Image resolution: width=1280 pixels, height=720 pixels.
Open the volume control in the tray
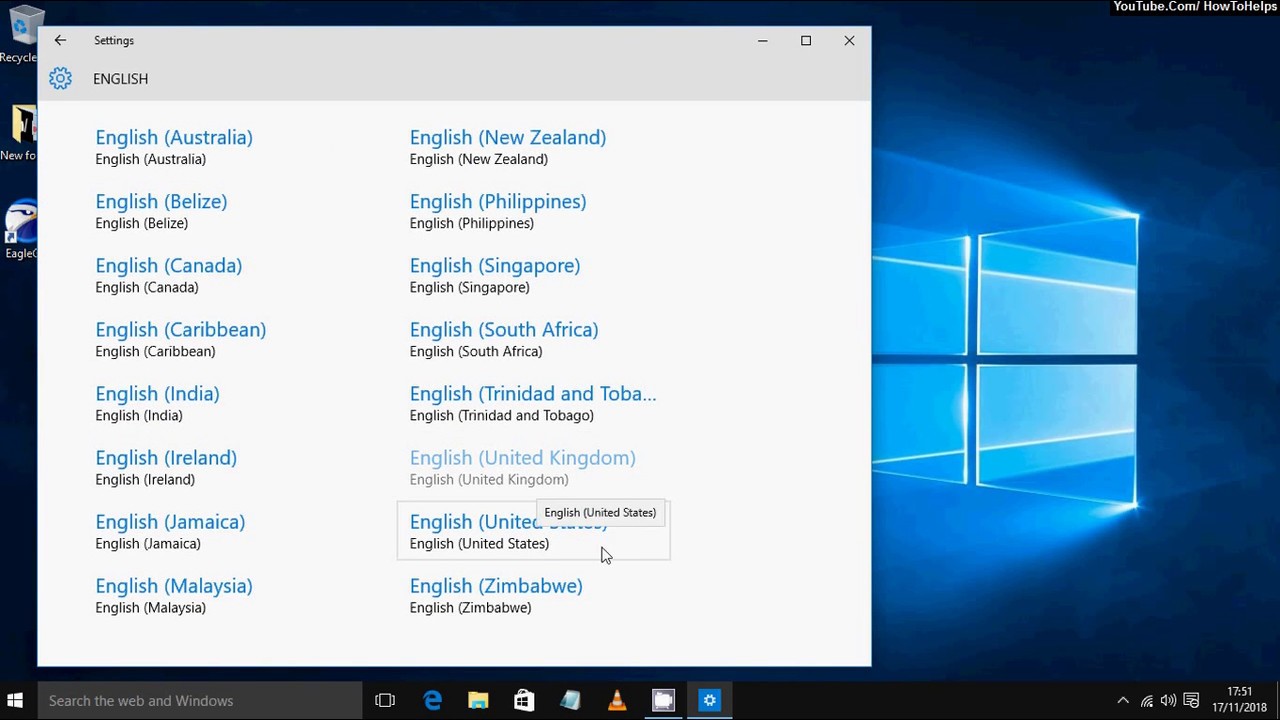1168,701
